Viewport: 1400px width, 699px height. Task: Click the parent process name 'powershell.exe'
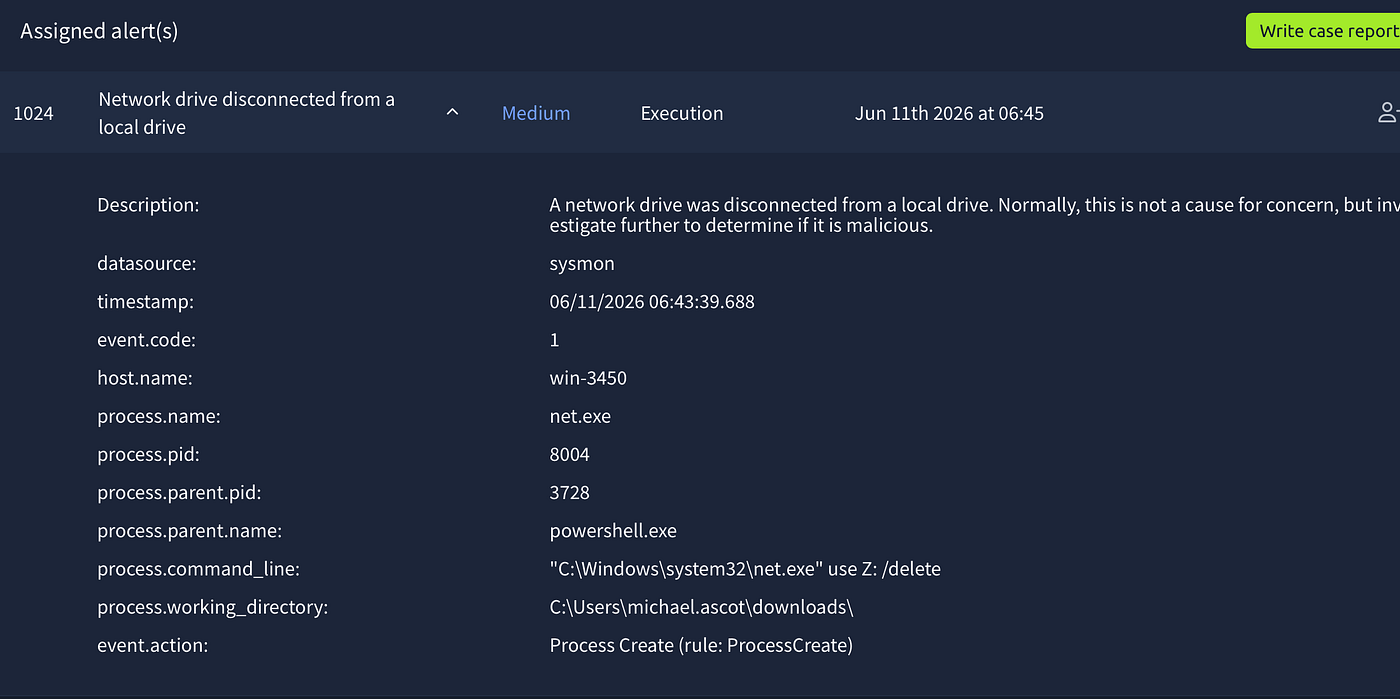point(613,531)
